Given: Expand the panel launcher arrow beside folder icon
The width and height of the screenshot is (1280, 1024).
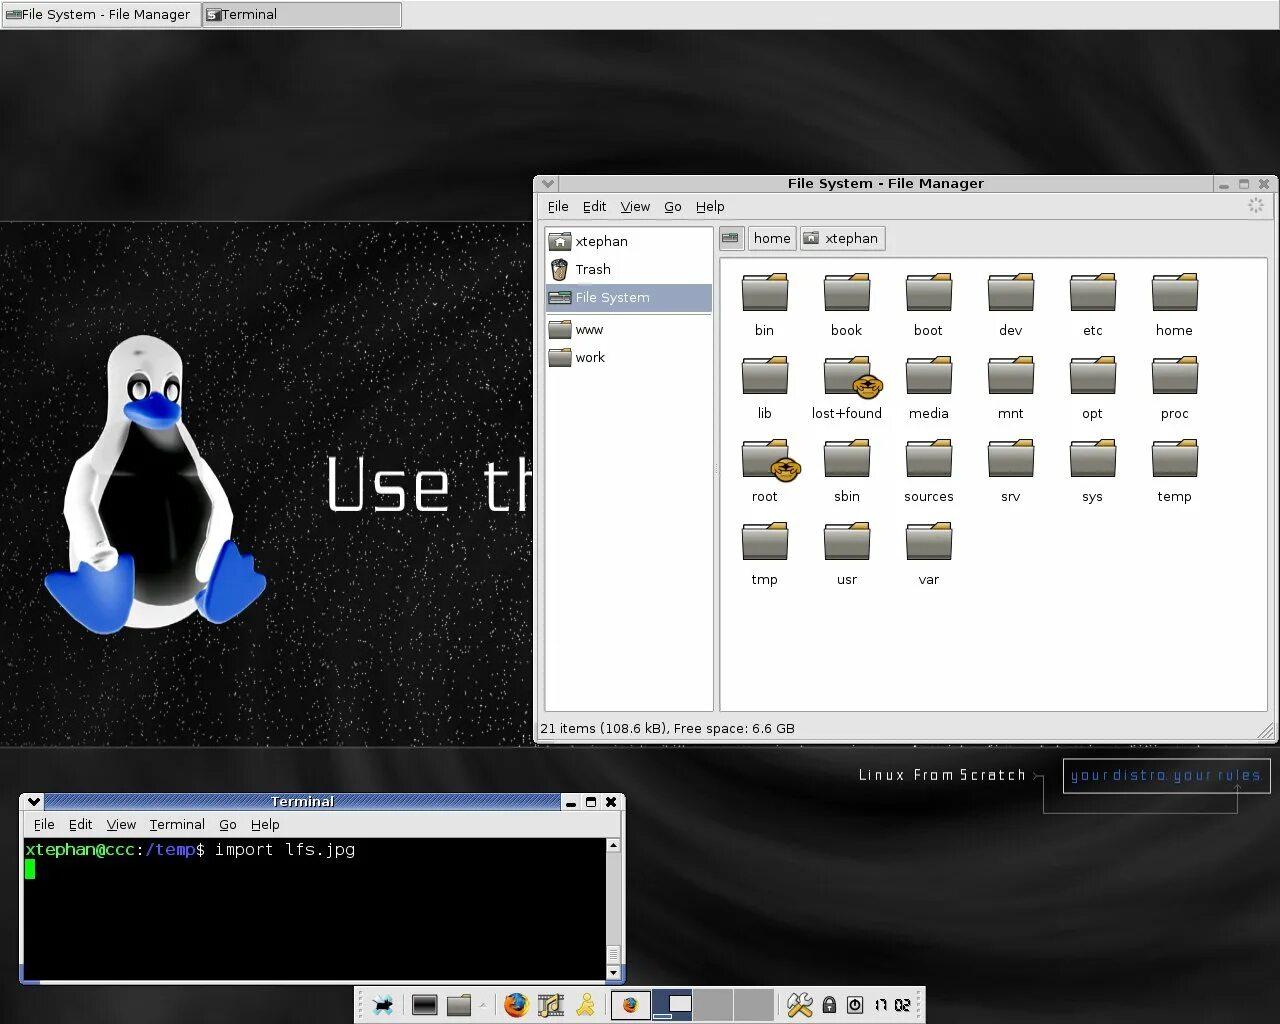Looking at the screenshot, I should tap(483, 1005).
